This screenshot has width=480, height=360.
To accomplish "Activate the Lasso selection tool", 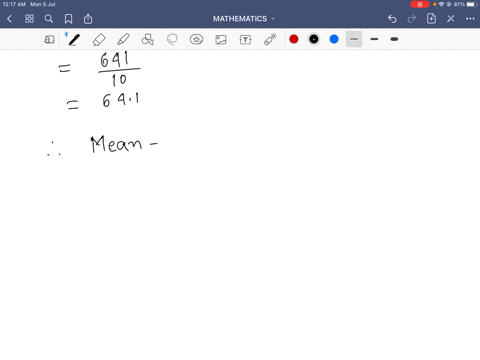I will coord(172,40).
